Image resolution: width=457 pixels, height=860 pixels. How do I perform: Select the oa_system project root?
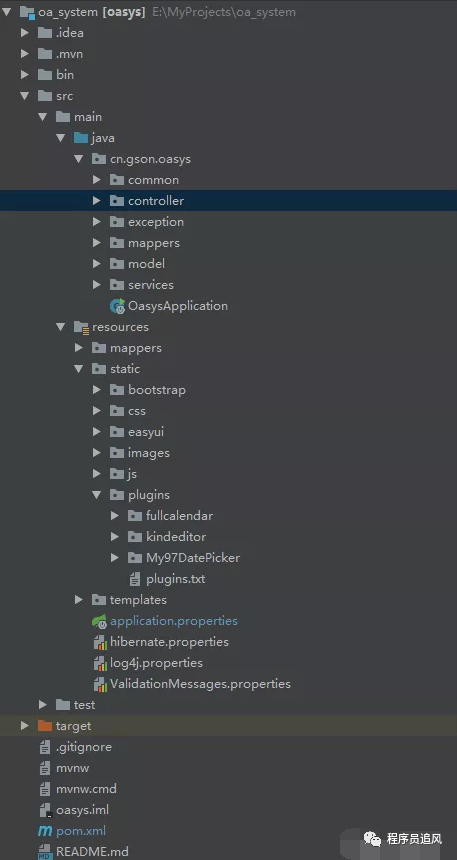tap(92, 12)
